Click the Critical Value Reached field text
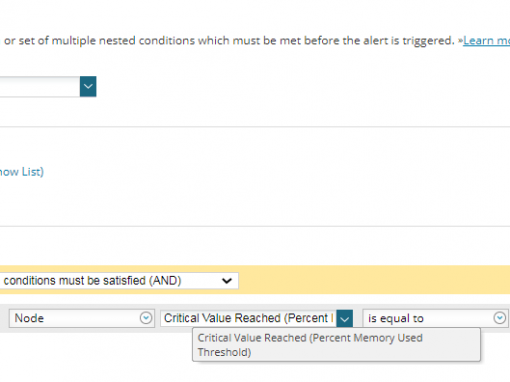Image resolution: width=510 pixels, height=382 pixels. 248,318
